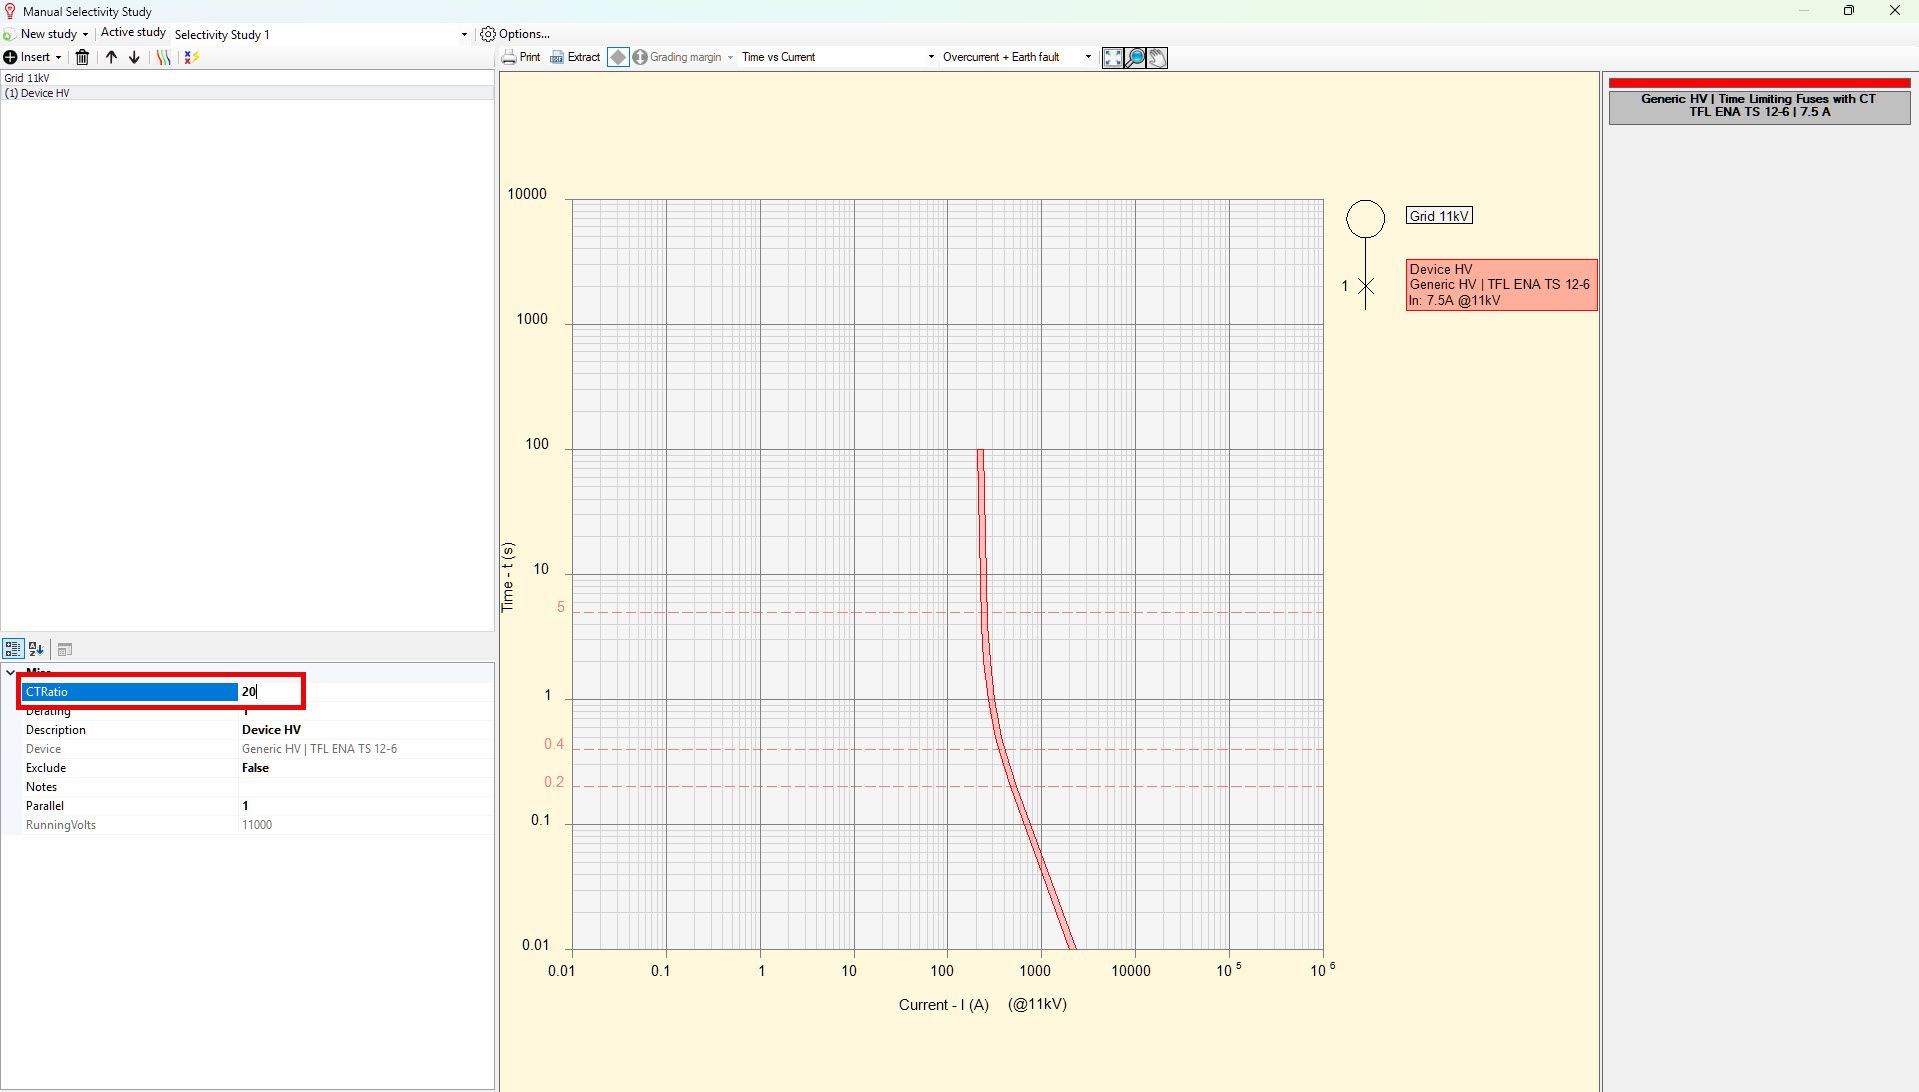Screen dimensions: 1919x1092
Task: Click the Print button
Action: pos(521,57)
